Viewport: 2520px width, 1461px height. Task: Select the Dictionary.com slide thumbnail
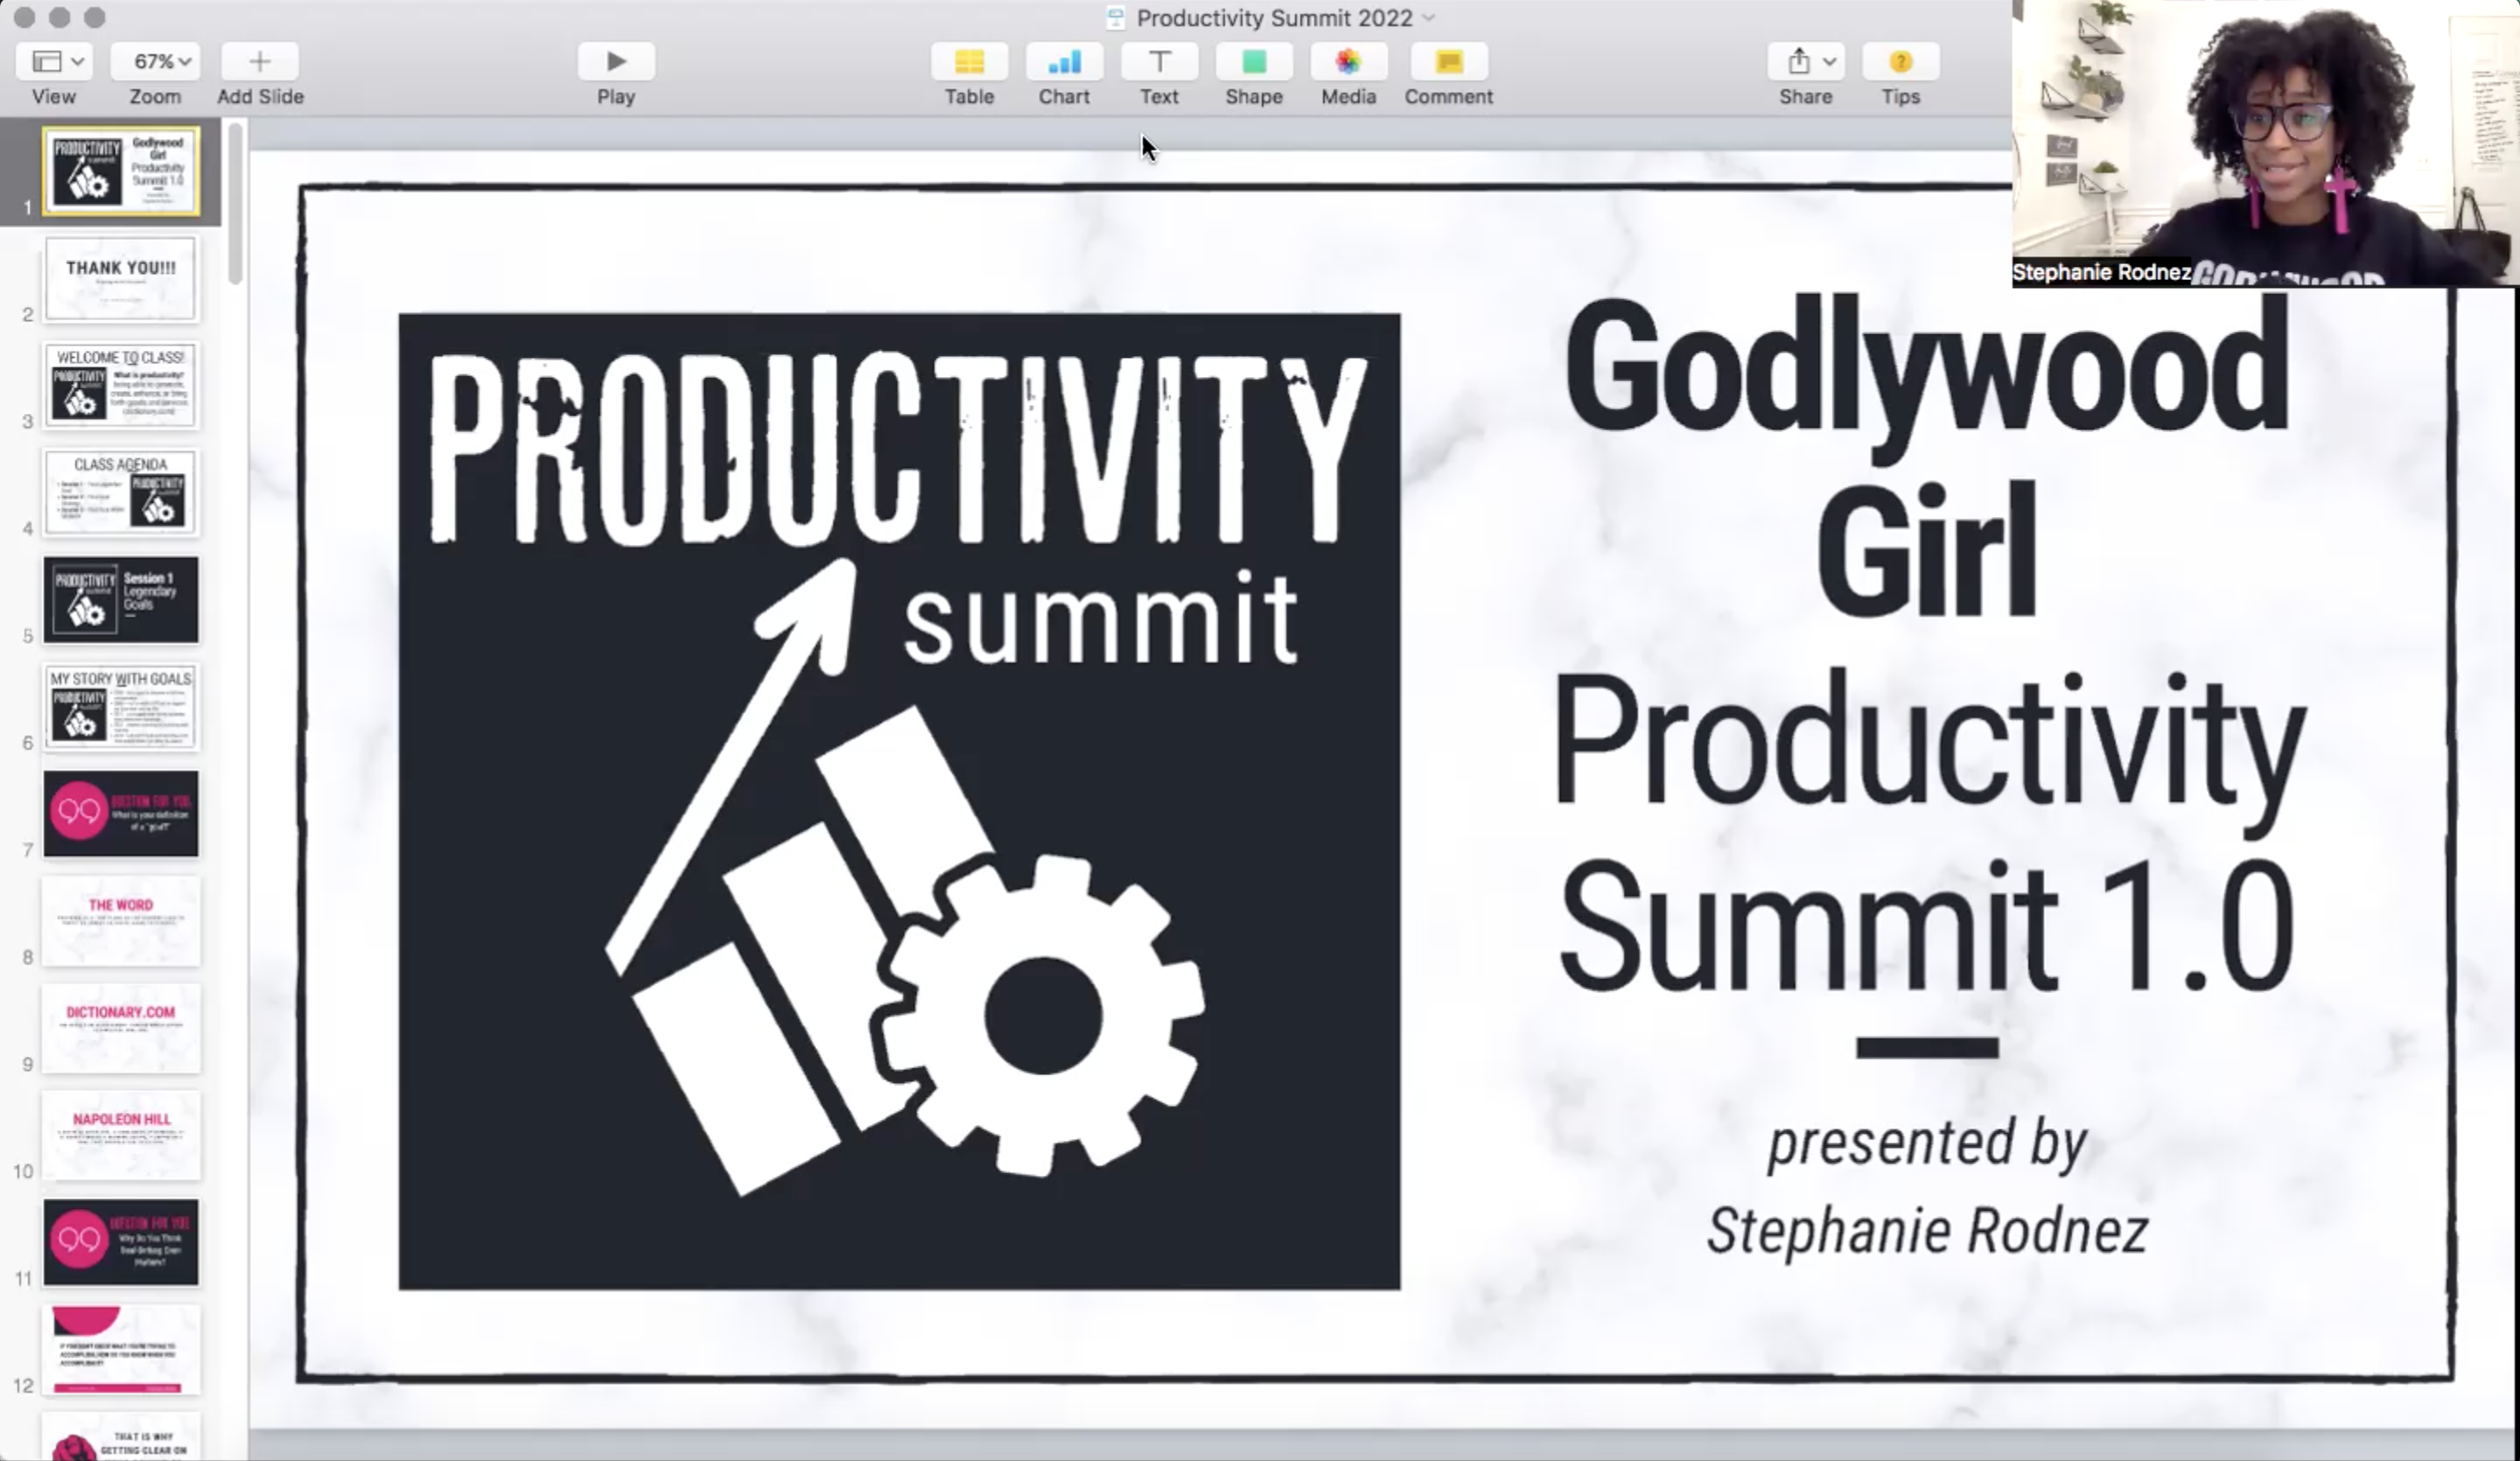(x=121, y=1029)
